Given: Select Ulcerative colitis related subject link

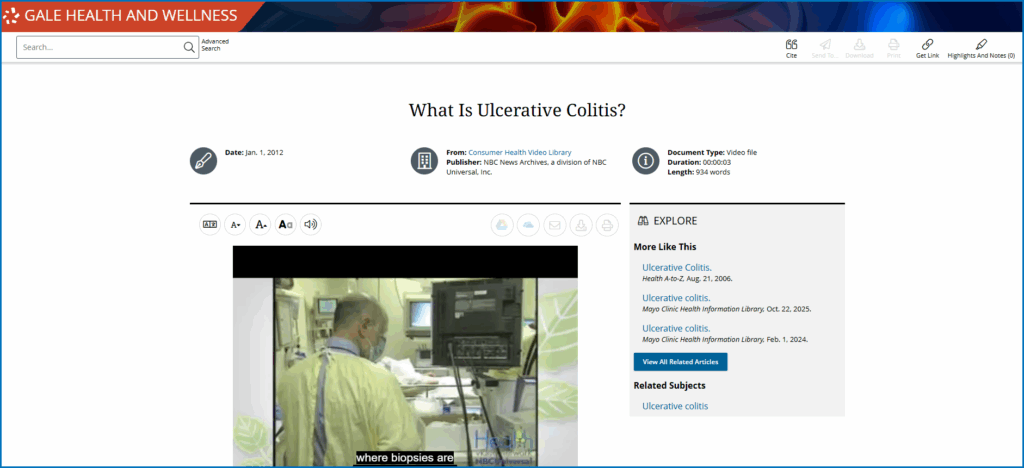Looking at the screenshot, I should click(x=675, y=406).
